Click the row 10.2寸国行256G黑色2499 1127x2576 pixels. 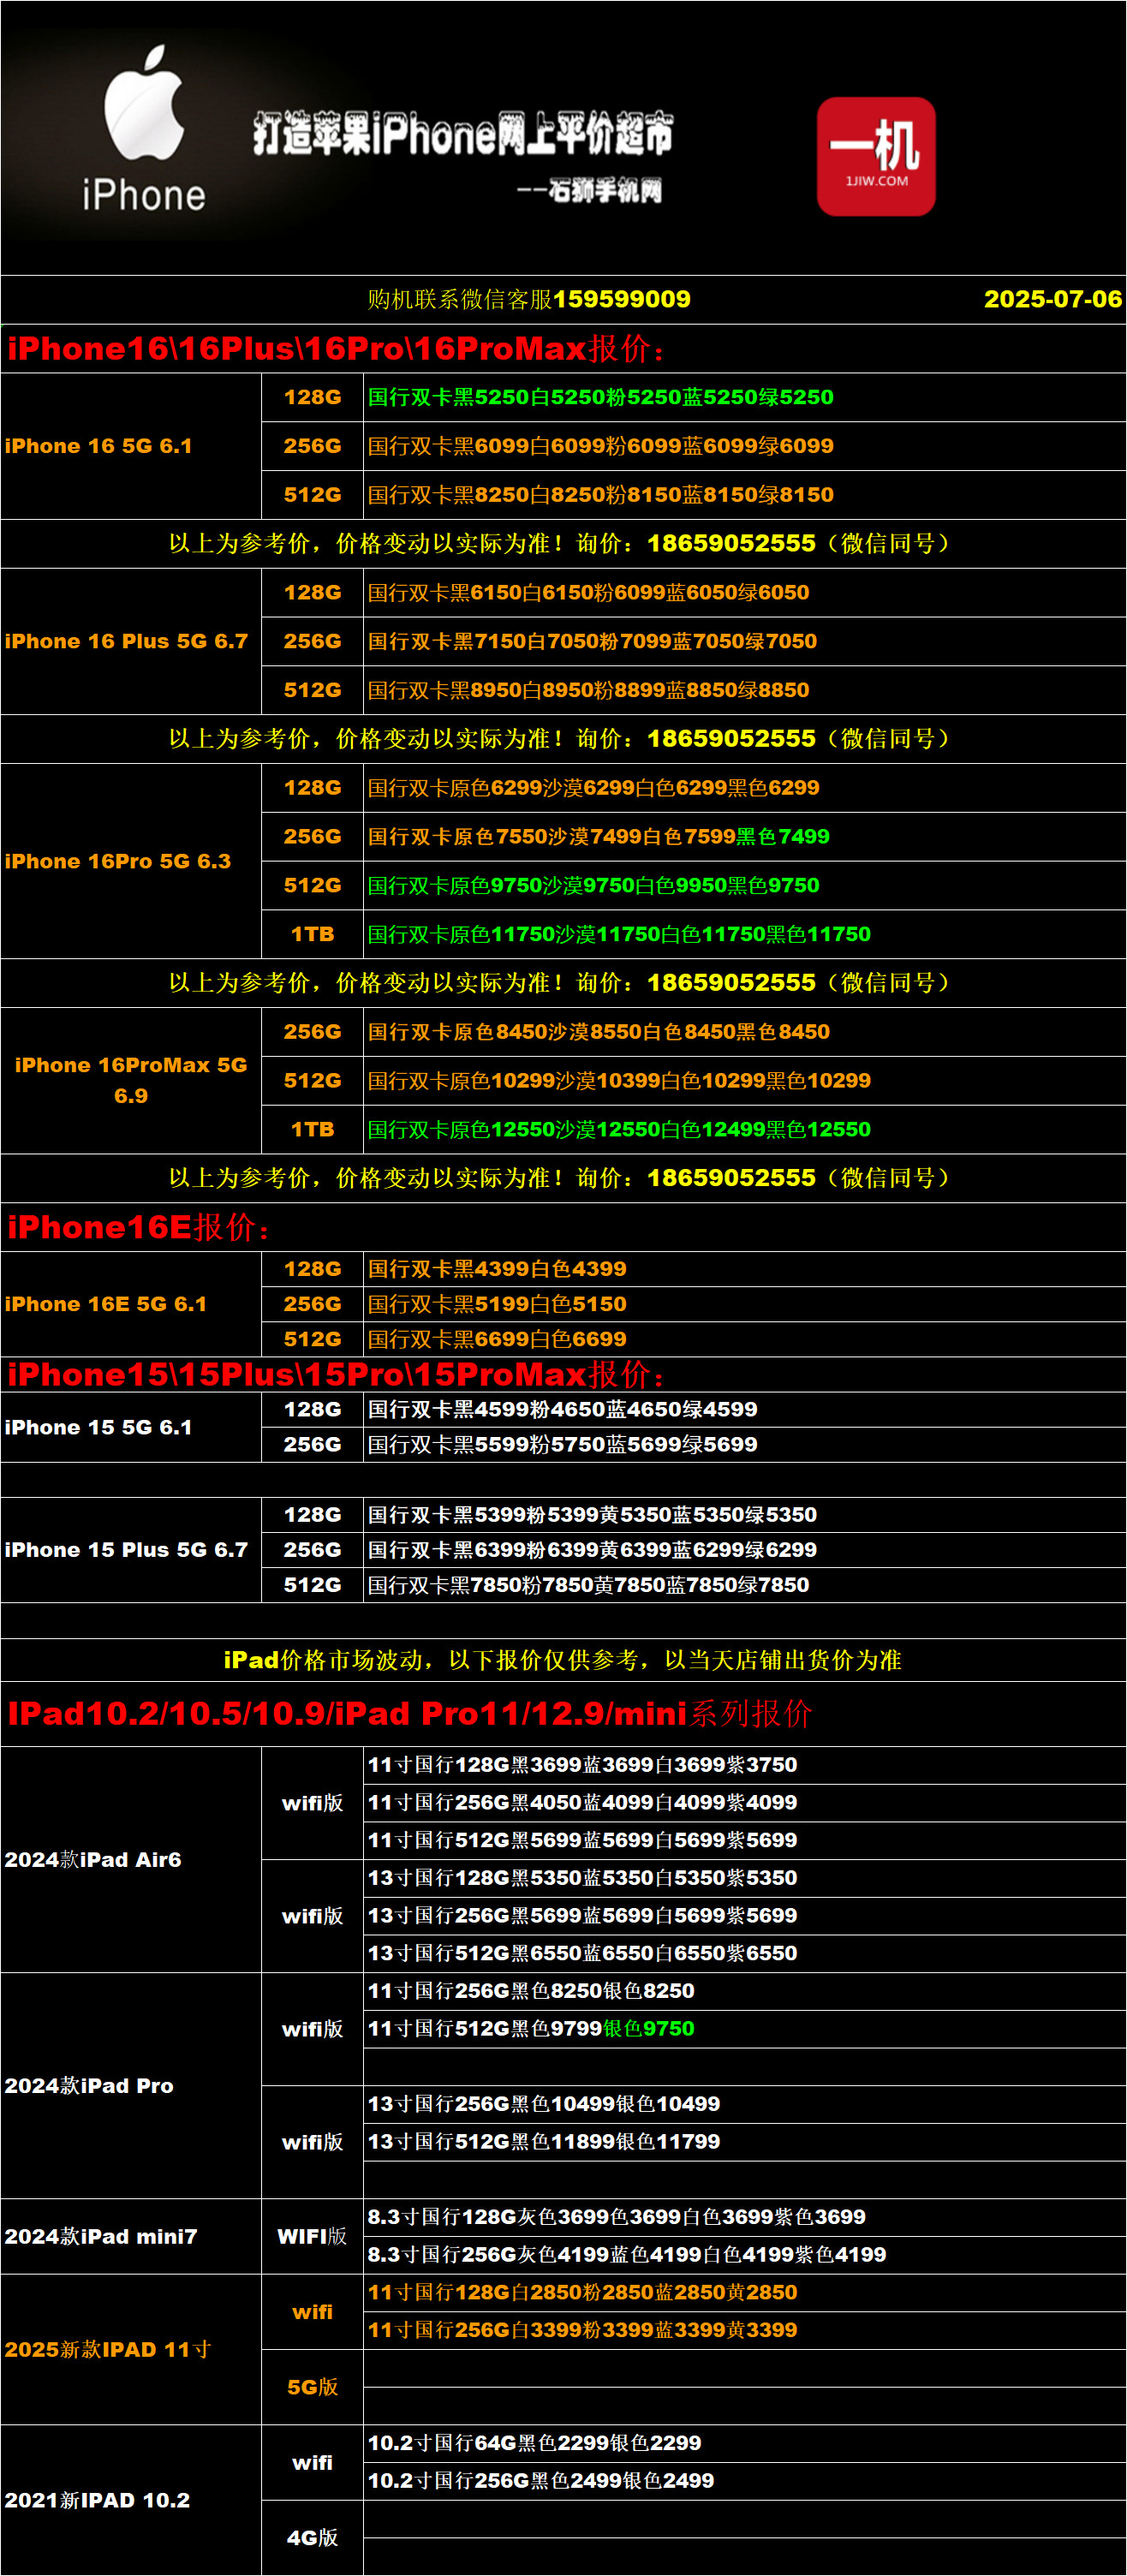pos(745,2481)
